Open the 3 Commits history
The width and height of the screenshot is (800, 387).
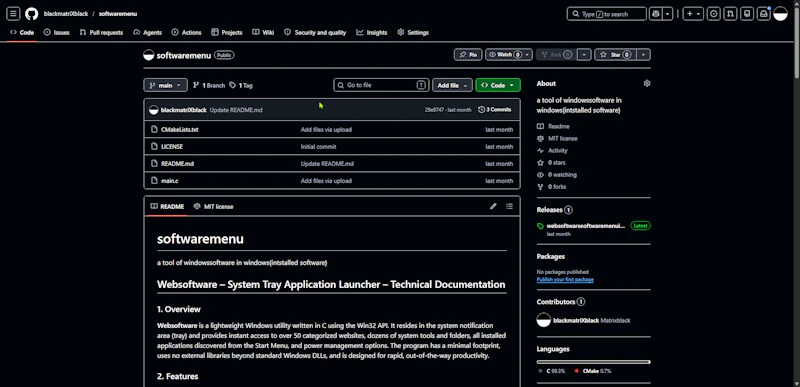(x=495, y=110)
